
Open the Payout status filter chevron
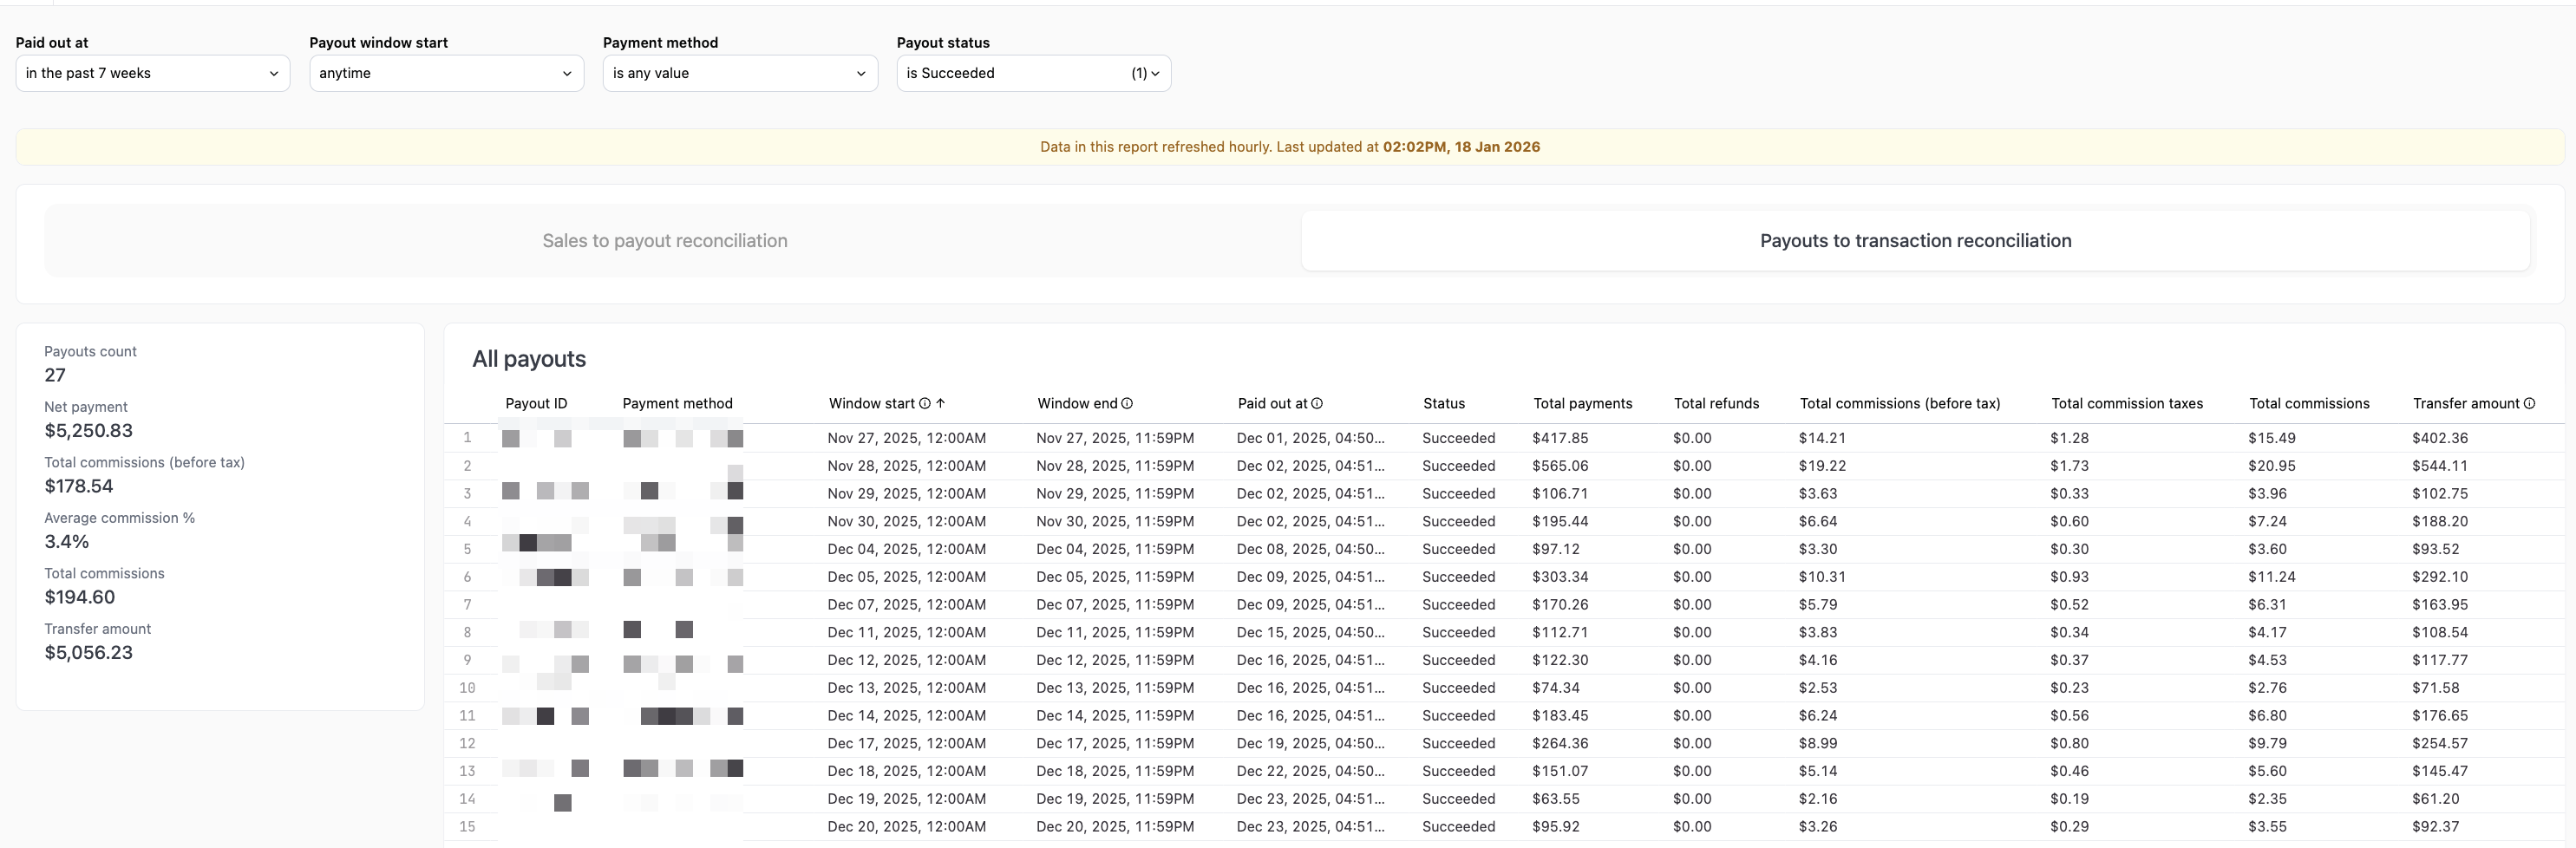pos(1156,73)
